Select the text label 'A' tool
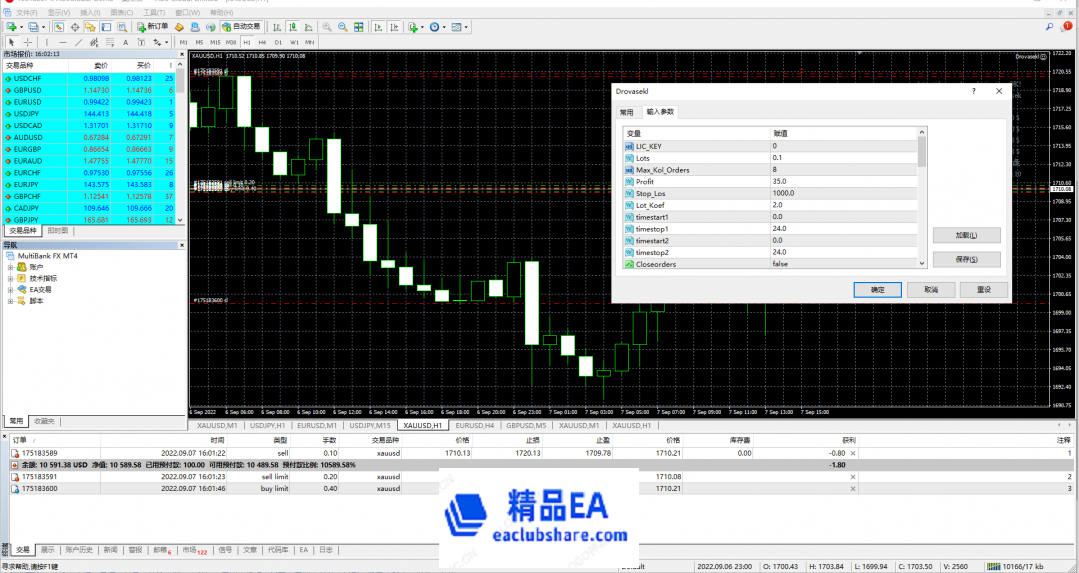The height and width of the screenshot is (573, 1079). click(125, 43)
